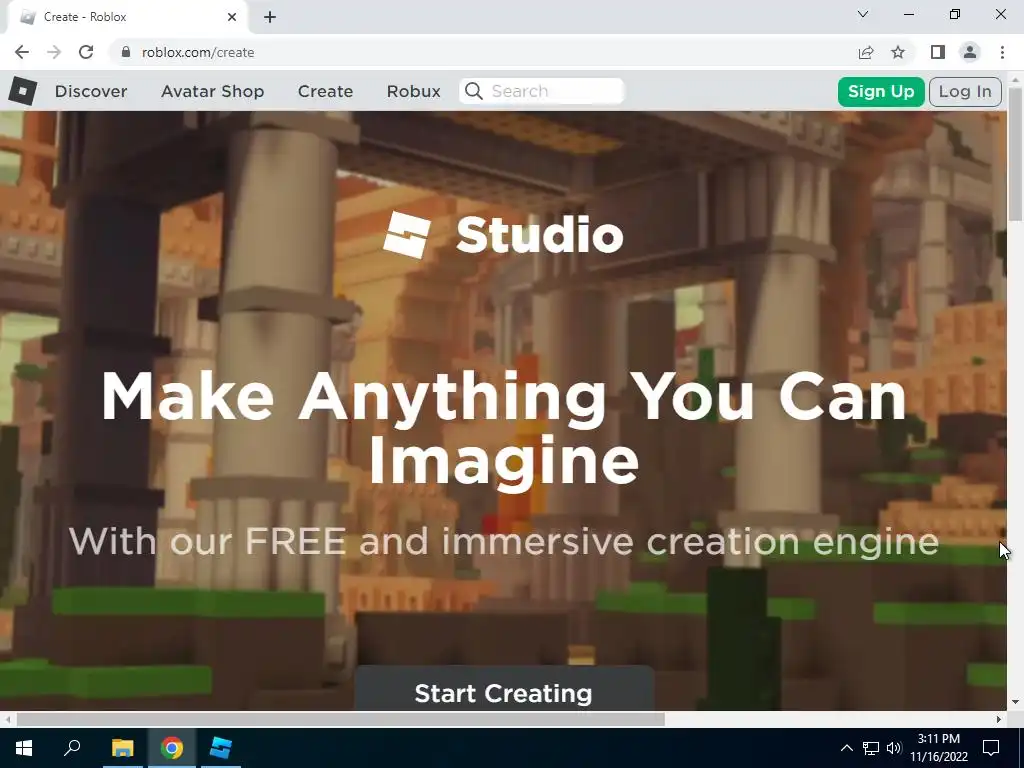The height and width of the screenshot is (768, 1024).
Task: Open Chrome side panel icon
Action: 938,52
